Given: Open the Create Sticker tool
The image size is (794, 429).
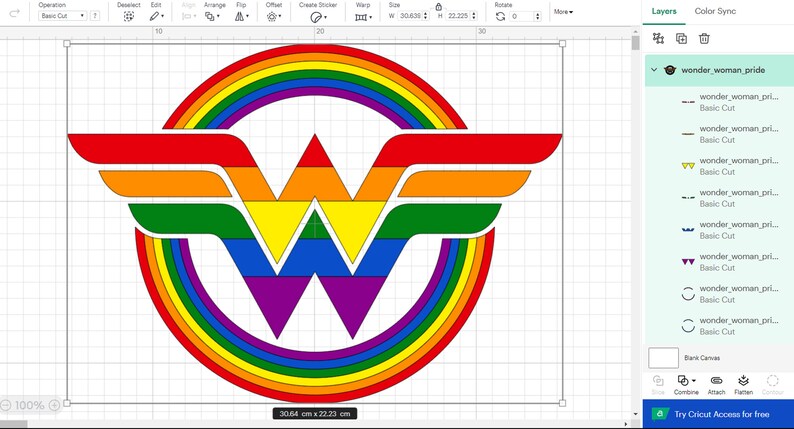Looking at the screenshot, I should (318, 17).
